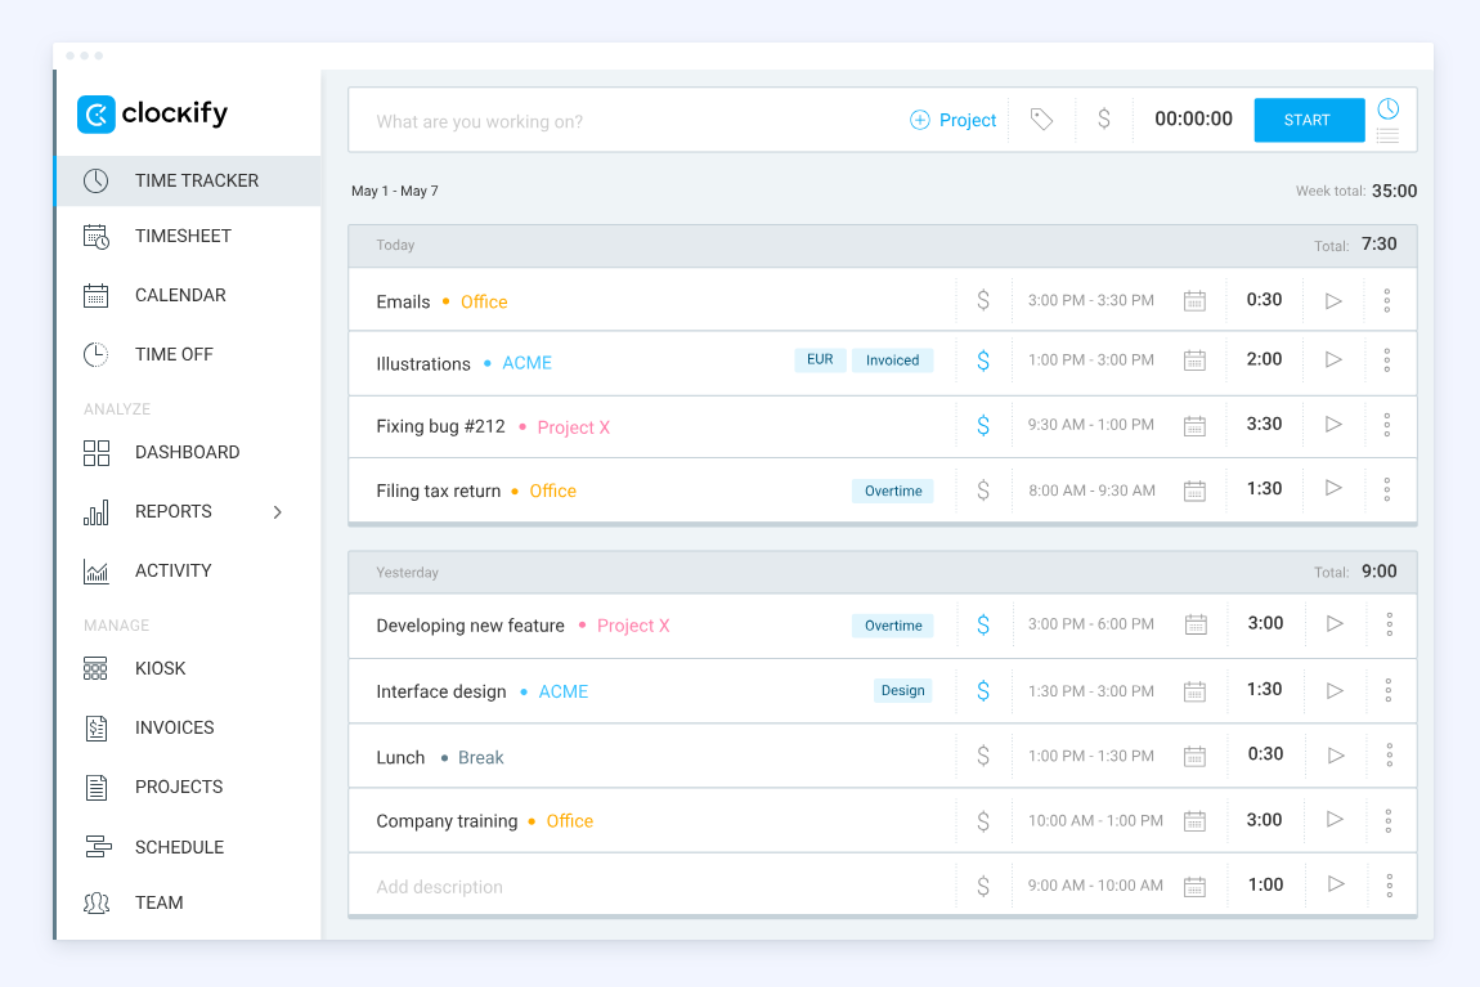
Task: Click the tag icon in tracker bar
Action: click(x=1041, y=120)
